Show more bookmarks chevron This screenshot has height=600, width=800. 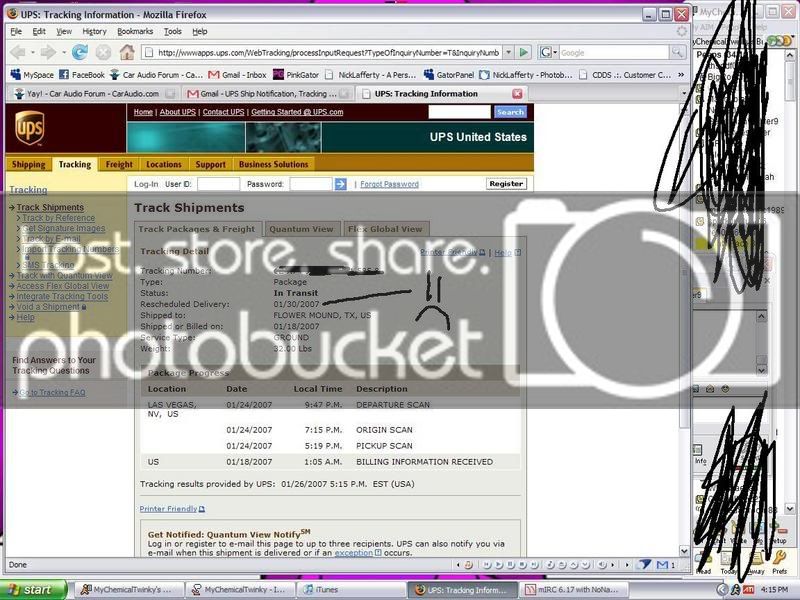(681, 75)
